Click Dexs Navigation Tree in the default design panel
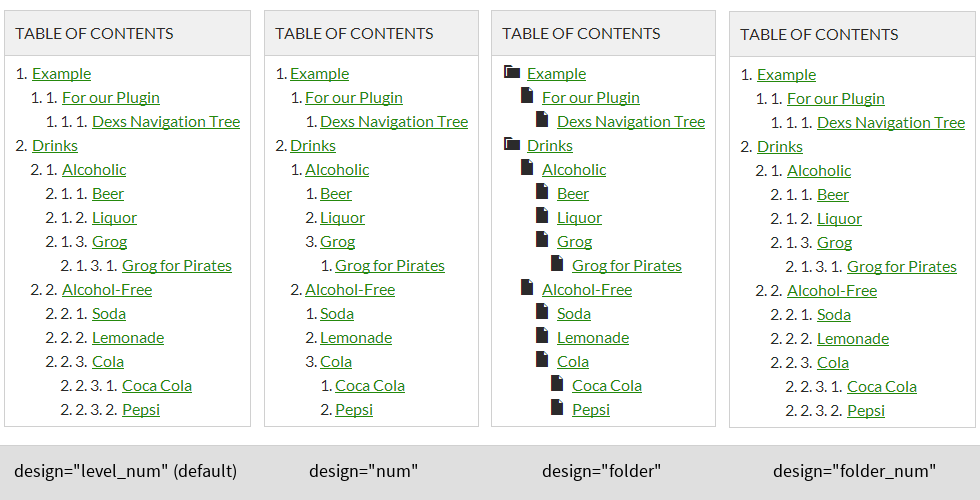This screenshot has width=980, height=500. (166, 121)
